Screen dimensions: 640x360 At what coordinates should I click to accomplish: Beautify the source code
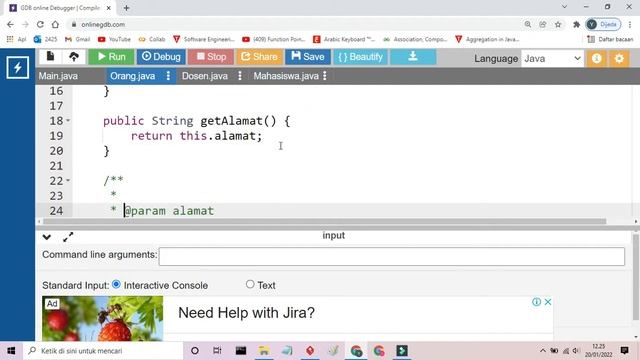coord(360,57)
